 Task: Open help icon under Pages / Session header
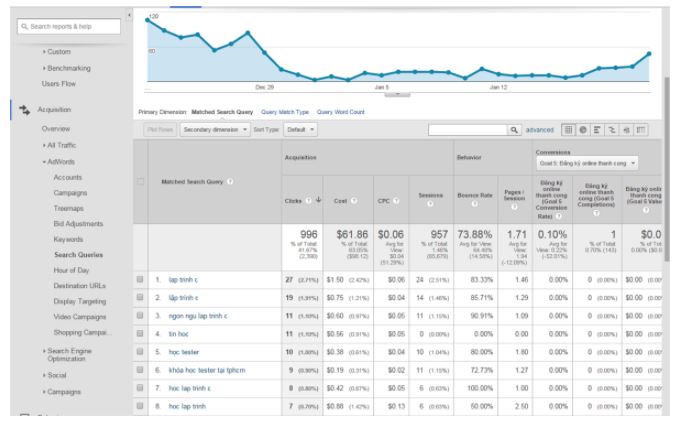(x=514, y=207)
